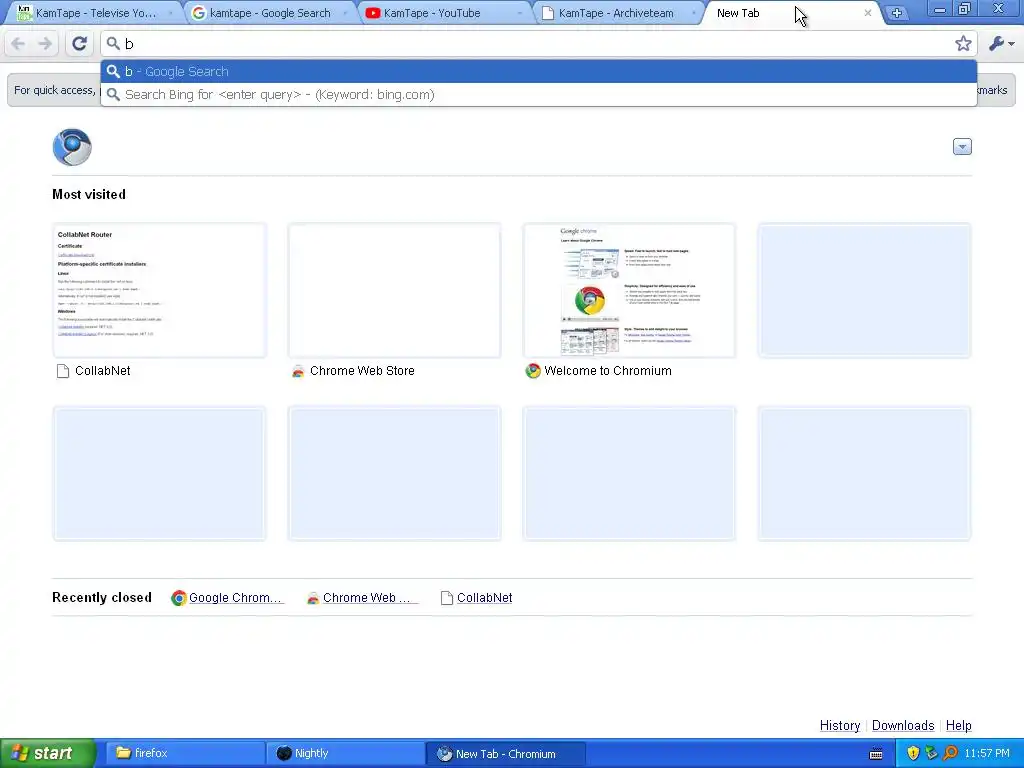Screen dimensions: 1024x768
Task: Open the CollabNet thumbnail
Action: pos(159,291)
